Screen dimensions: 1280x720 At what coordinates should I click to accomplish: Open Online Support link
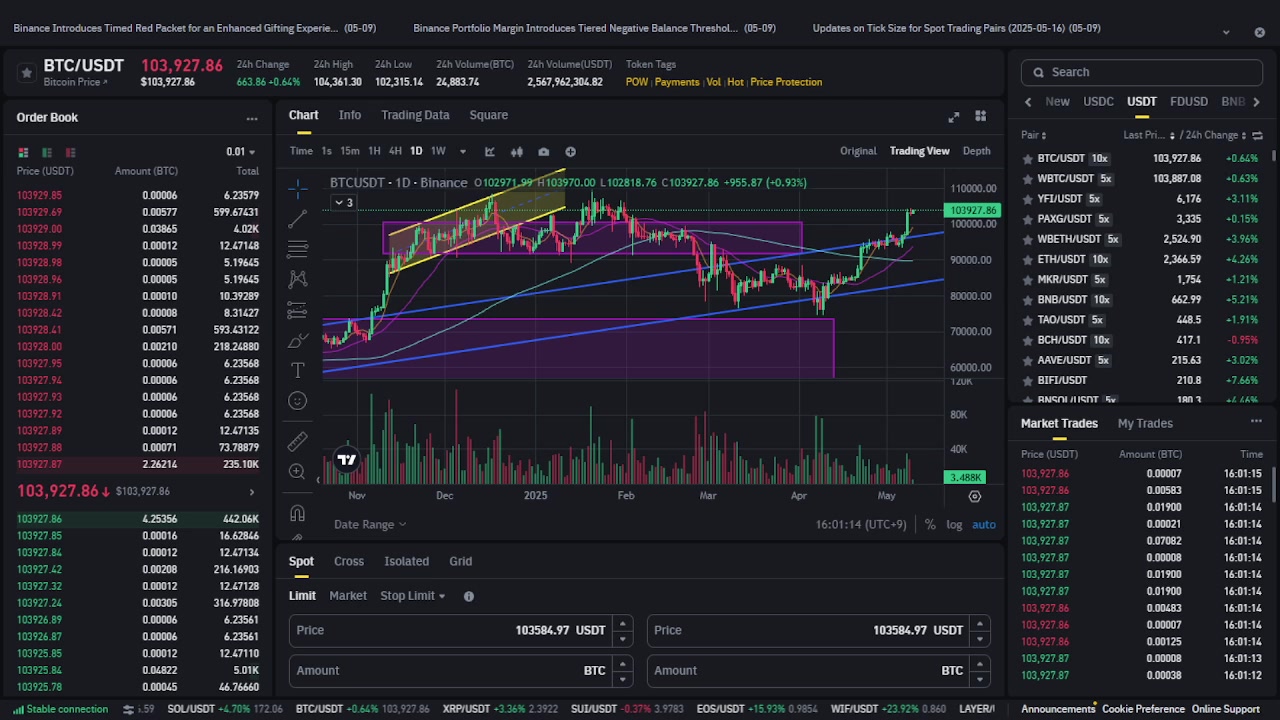[1225, 709]
